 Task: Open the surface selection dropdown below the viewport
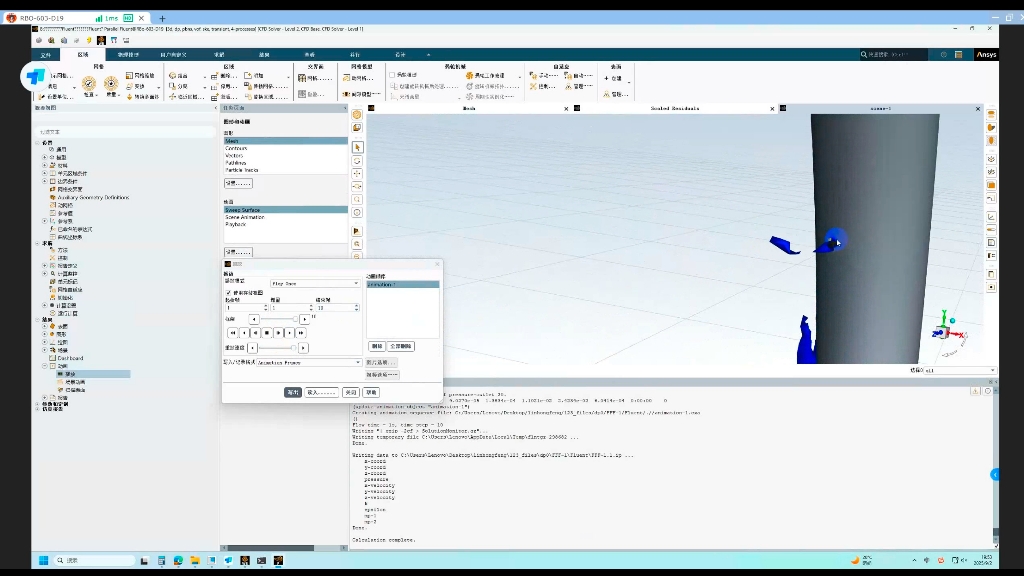pyautogui.click(x=959, y=370)
